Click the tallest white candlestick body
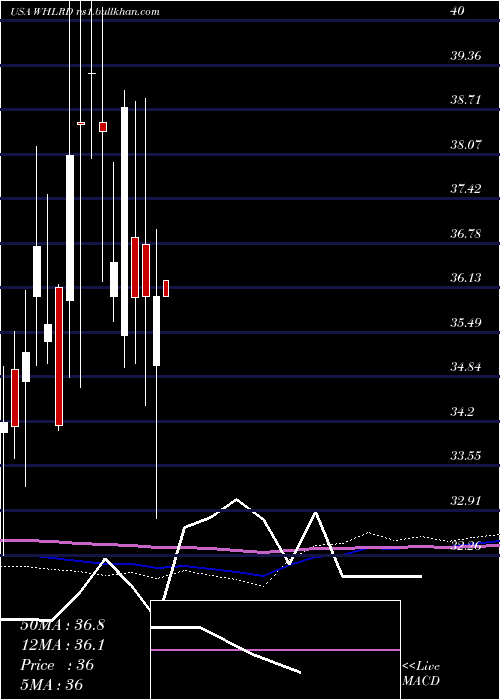Viewport: 500px width, 700px height. (x=125, y=221)
